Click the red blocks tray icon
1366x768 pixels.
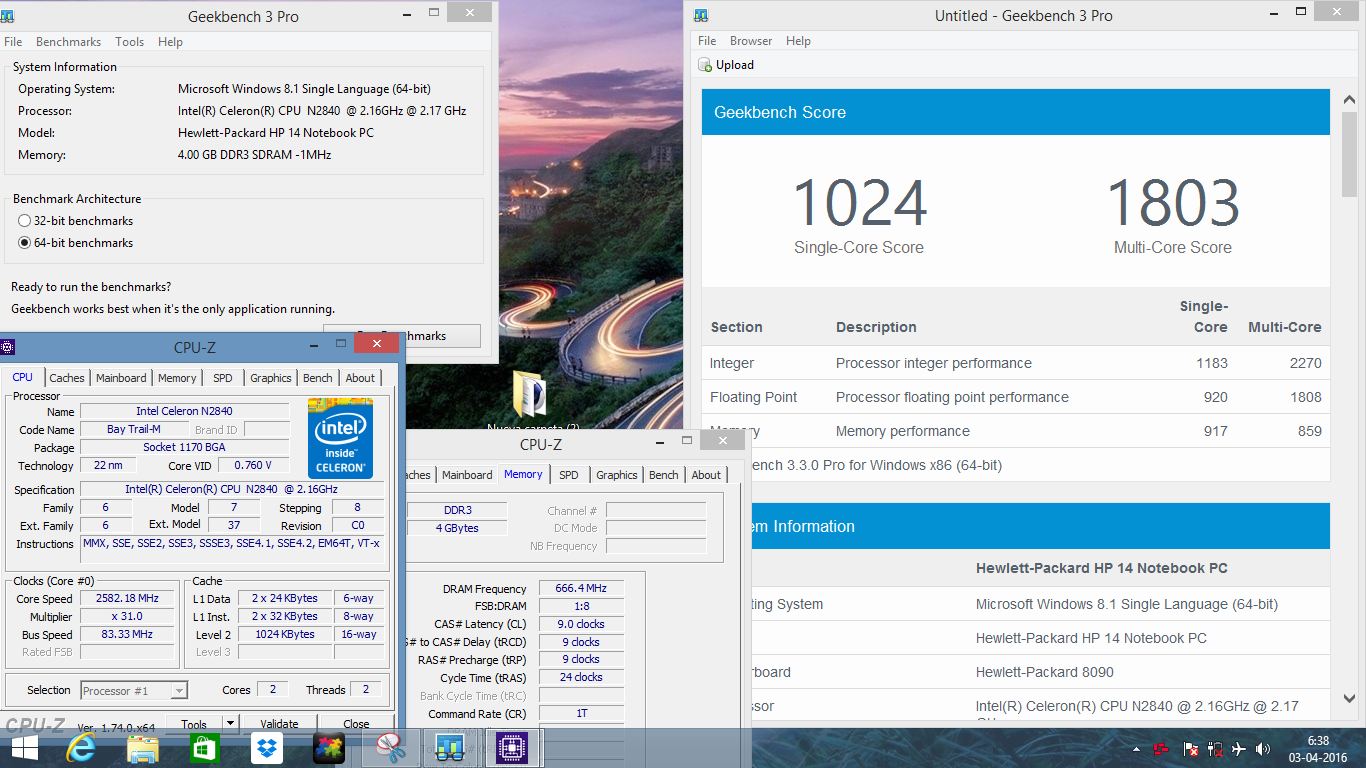point(1161,749)
